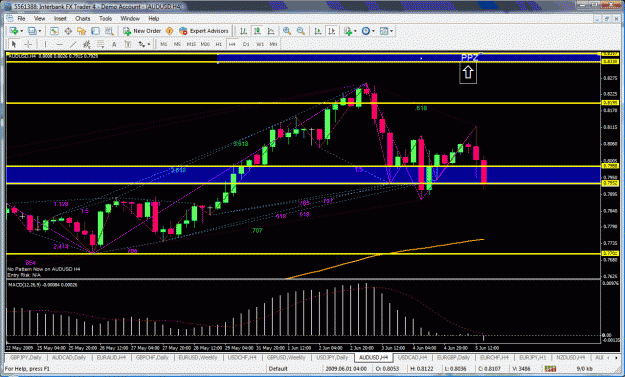
Task: Open the Strategy Tester icon
Action: [108, 31]
